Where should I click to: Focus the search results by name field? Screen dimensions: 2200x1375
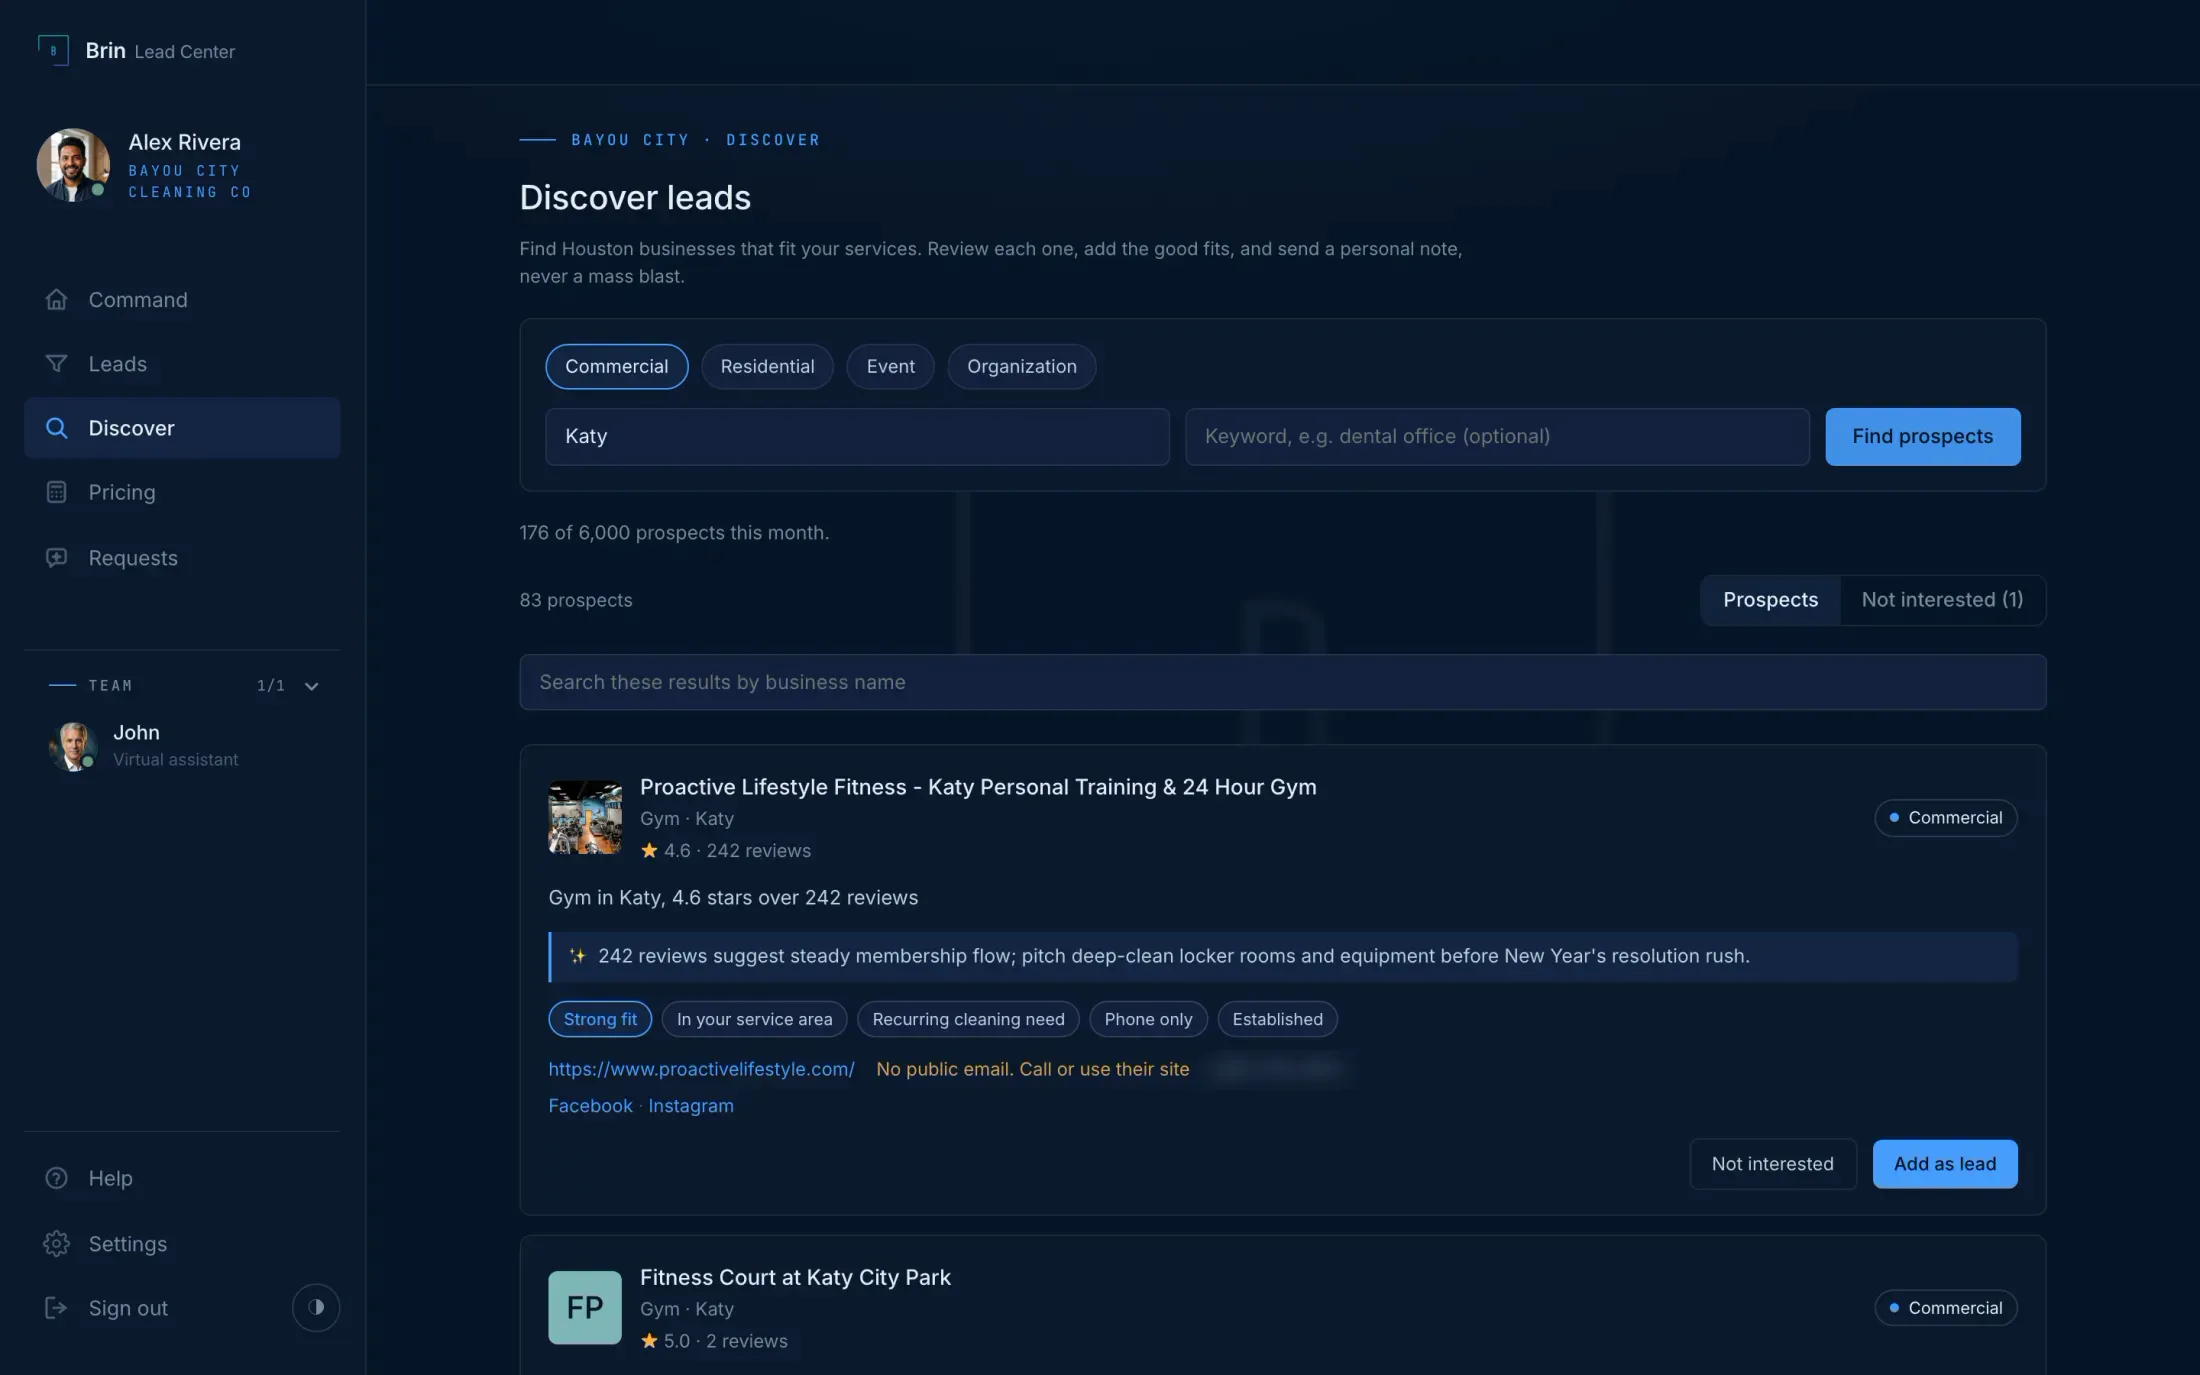tap(1282, 682)
